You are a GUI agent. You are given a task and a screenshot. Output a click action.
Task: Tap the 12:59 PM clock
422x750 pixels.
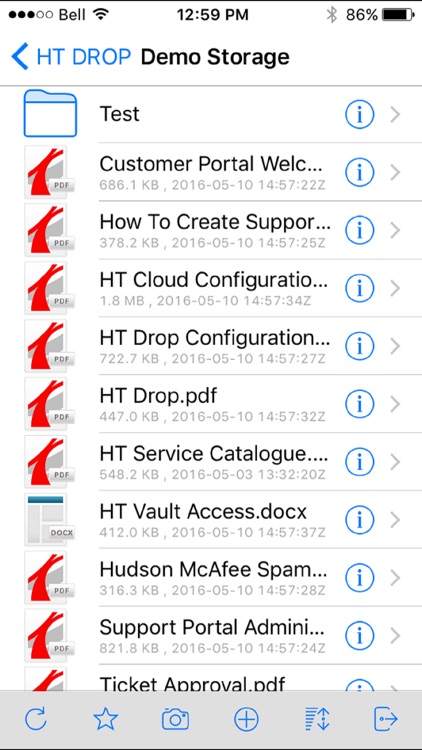point(212,15)
